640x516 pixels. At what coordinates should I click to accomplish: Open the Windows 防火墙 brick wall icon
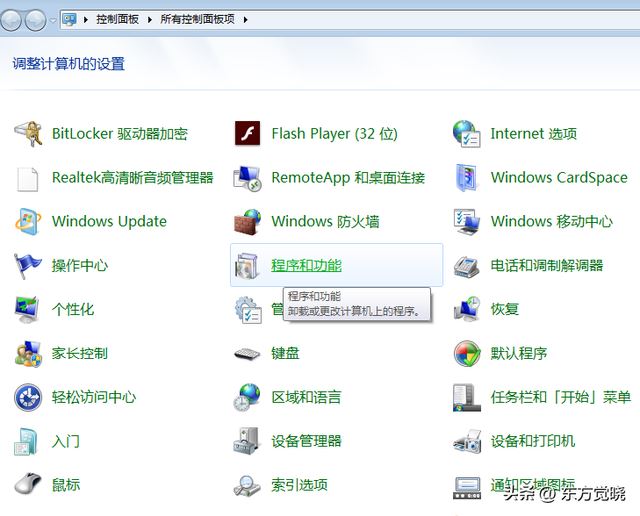pyautogui.click(x=247, y=221)
